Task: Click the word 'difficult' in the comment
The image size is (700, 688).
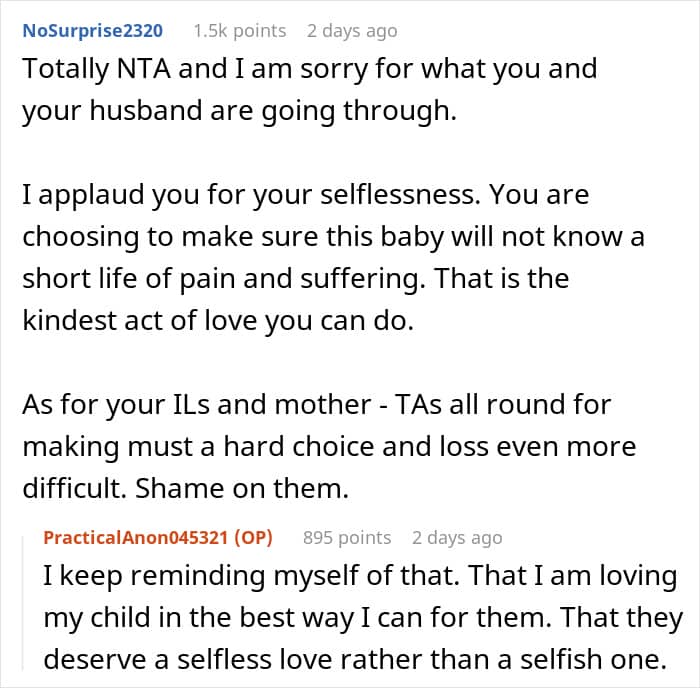Action: (x=74, y=488)
